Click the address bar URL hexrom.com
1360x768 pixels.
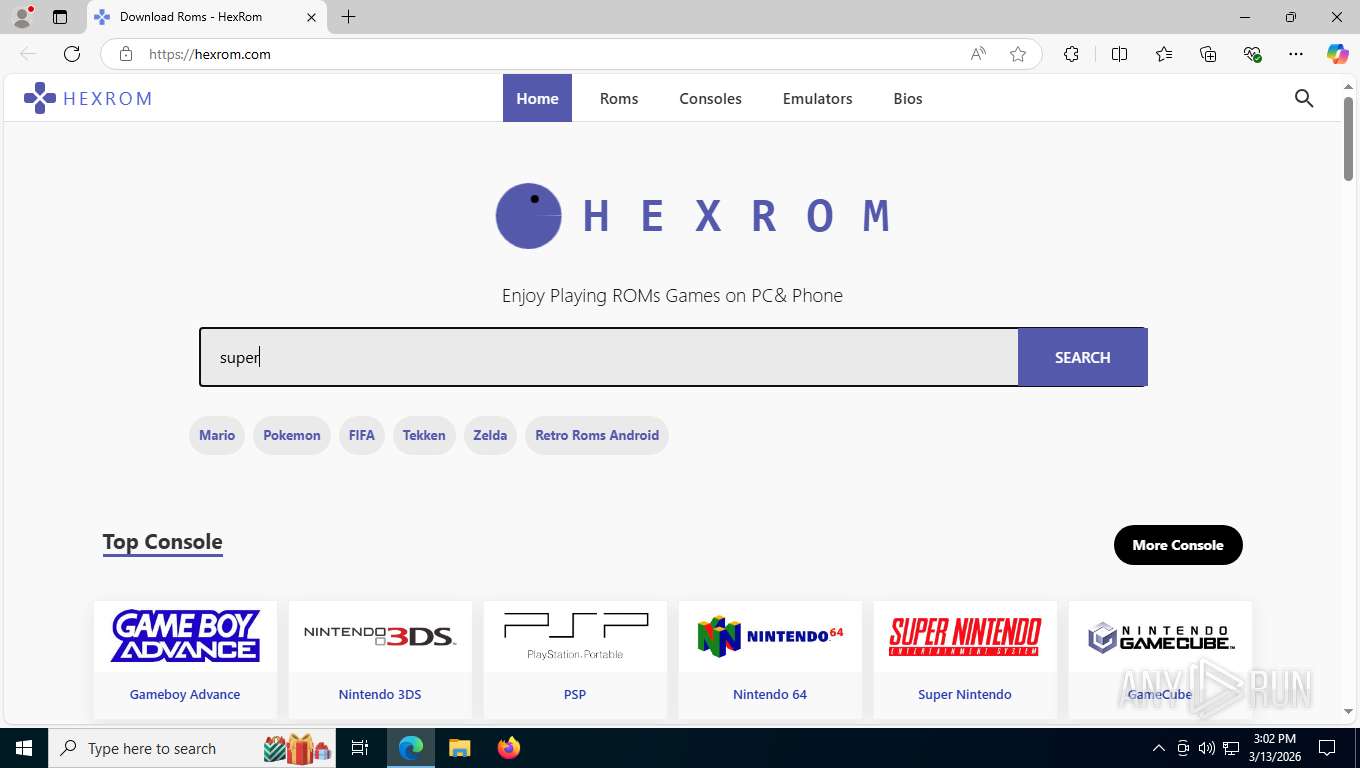(x=210, y=54)
